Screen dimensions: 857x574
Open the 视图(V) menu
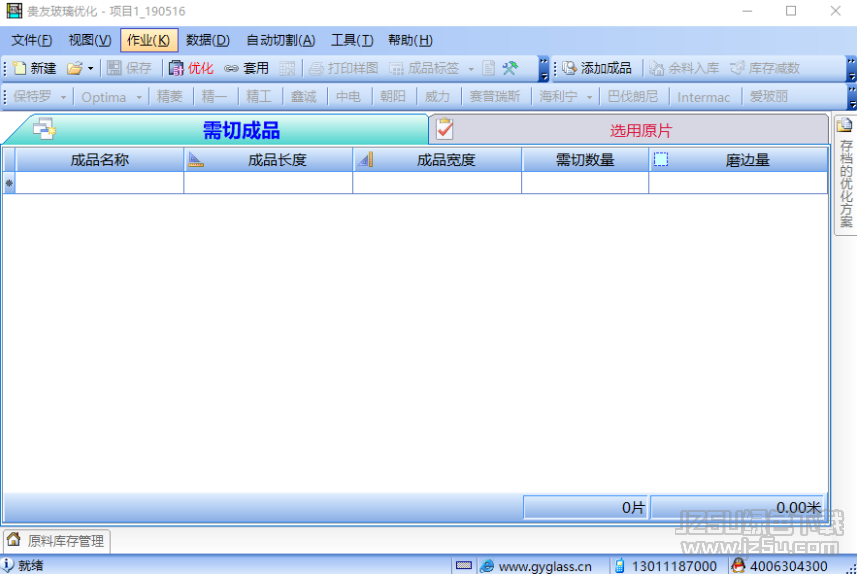(90, 40)
